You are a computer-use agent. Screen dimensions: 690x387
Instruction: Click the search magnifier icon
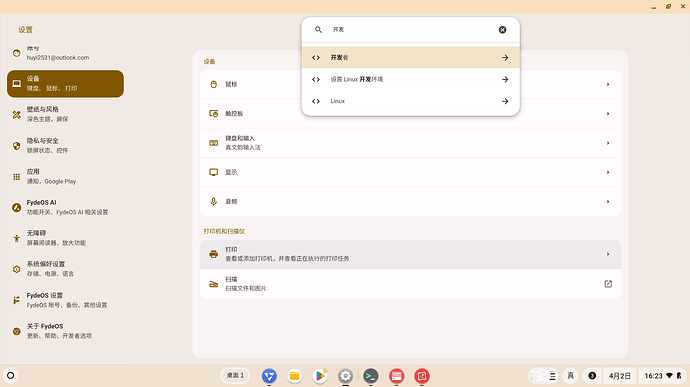point(318,29)
